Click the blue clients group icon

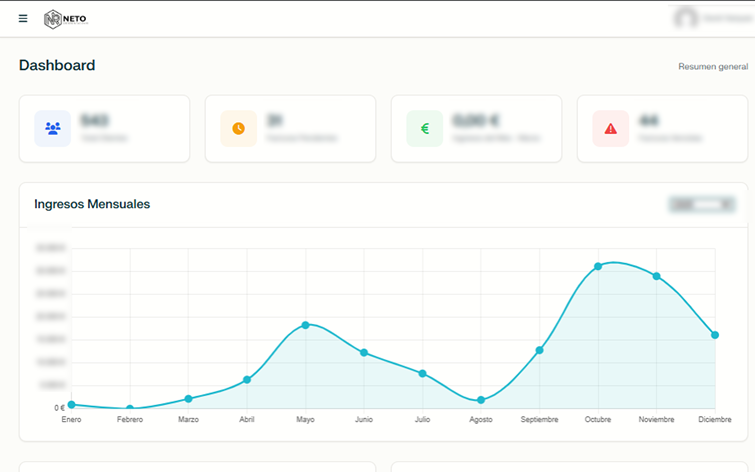coord(52,128)
